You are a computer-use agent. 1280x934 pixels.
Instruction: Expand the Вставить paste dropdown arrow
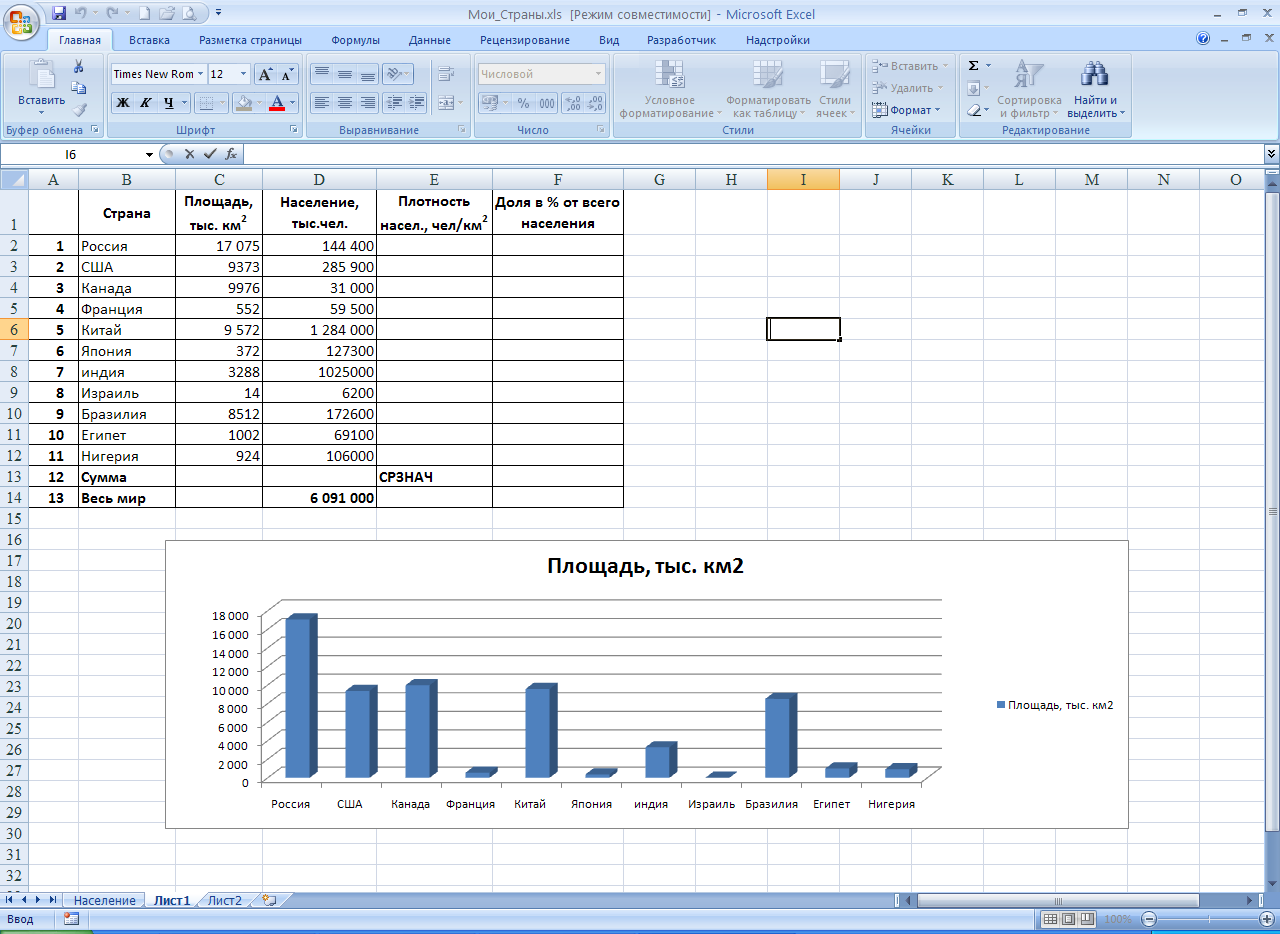(x=41, y=111)
